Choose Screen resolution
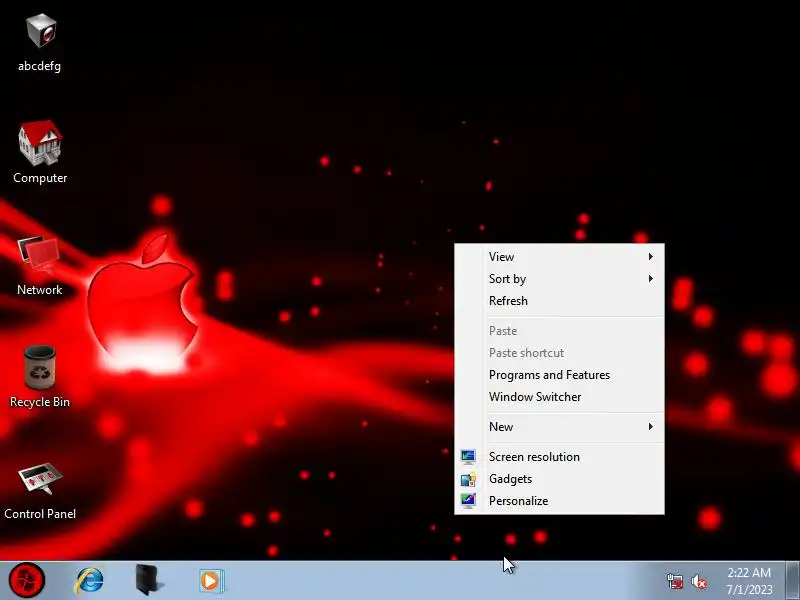This screenshot has width=800, height=600. (x=559, y=457)
